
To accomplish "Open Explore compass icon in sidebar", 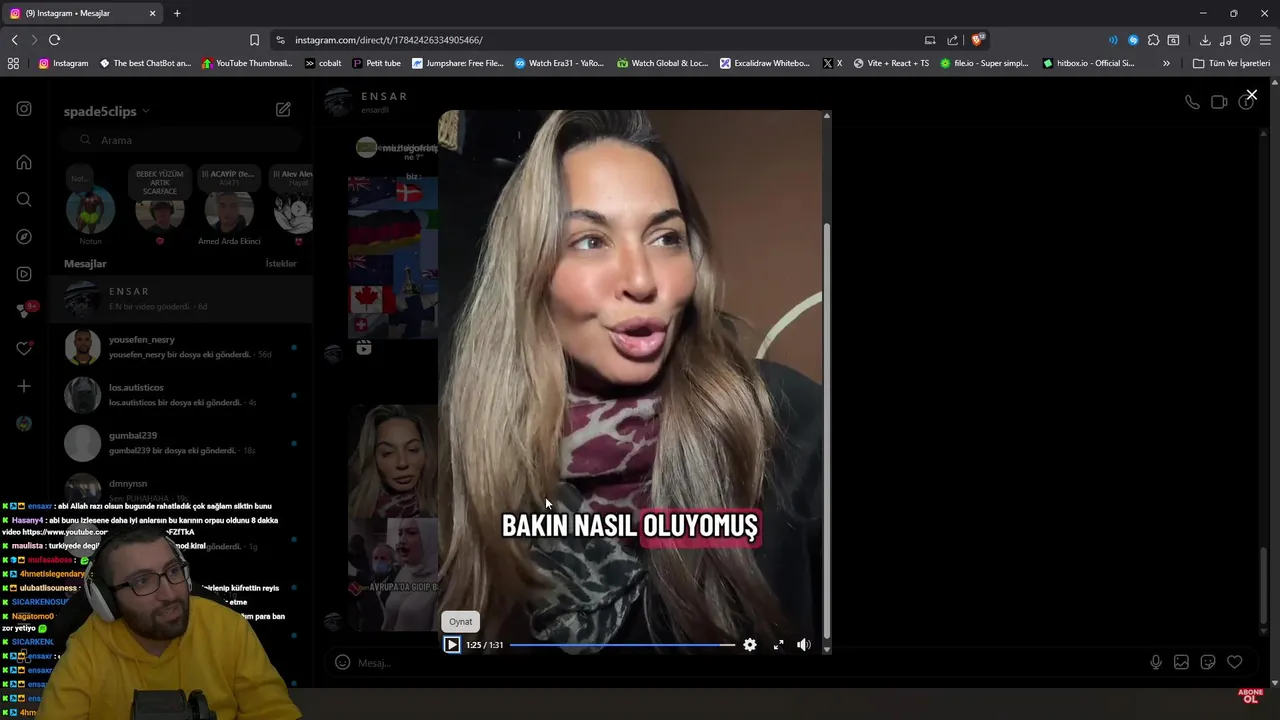I will (x=24, y=237).
